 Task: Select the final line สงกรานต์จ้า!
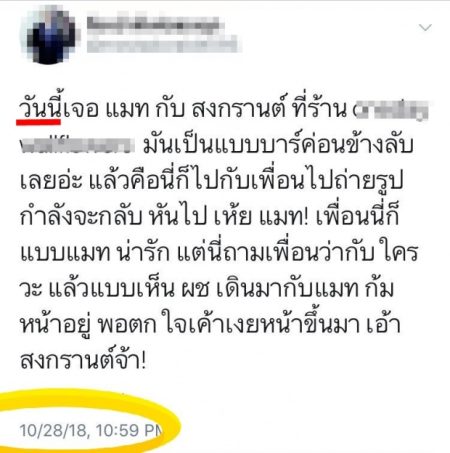[83, 360]
